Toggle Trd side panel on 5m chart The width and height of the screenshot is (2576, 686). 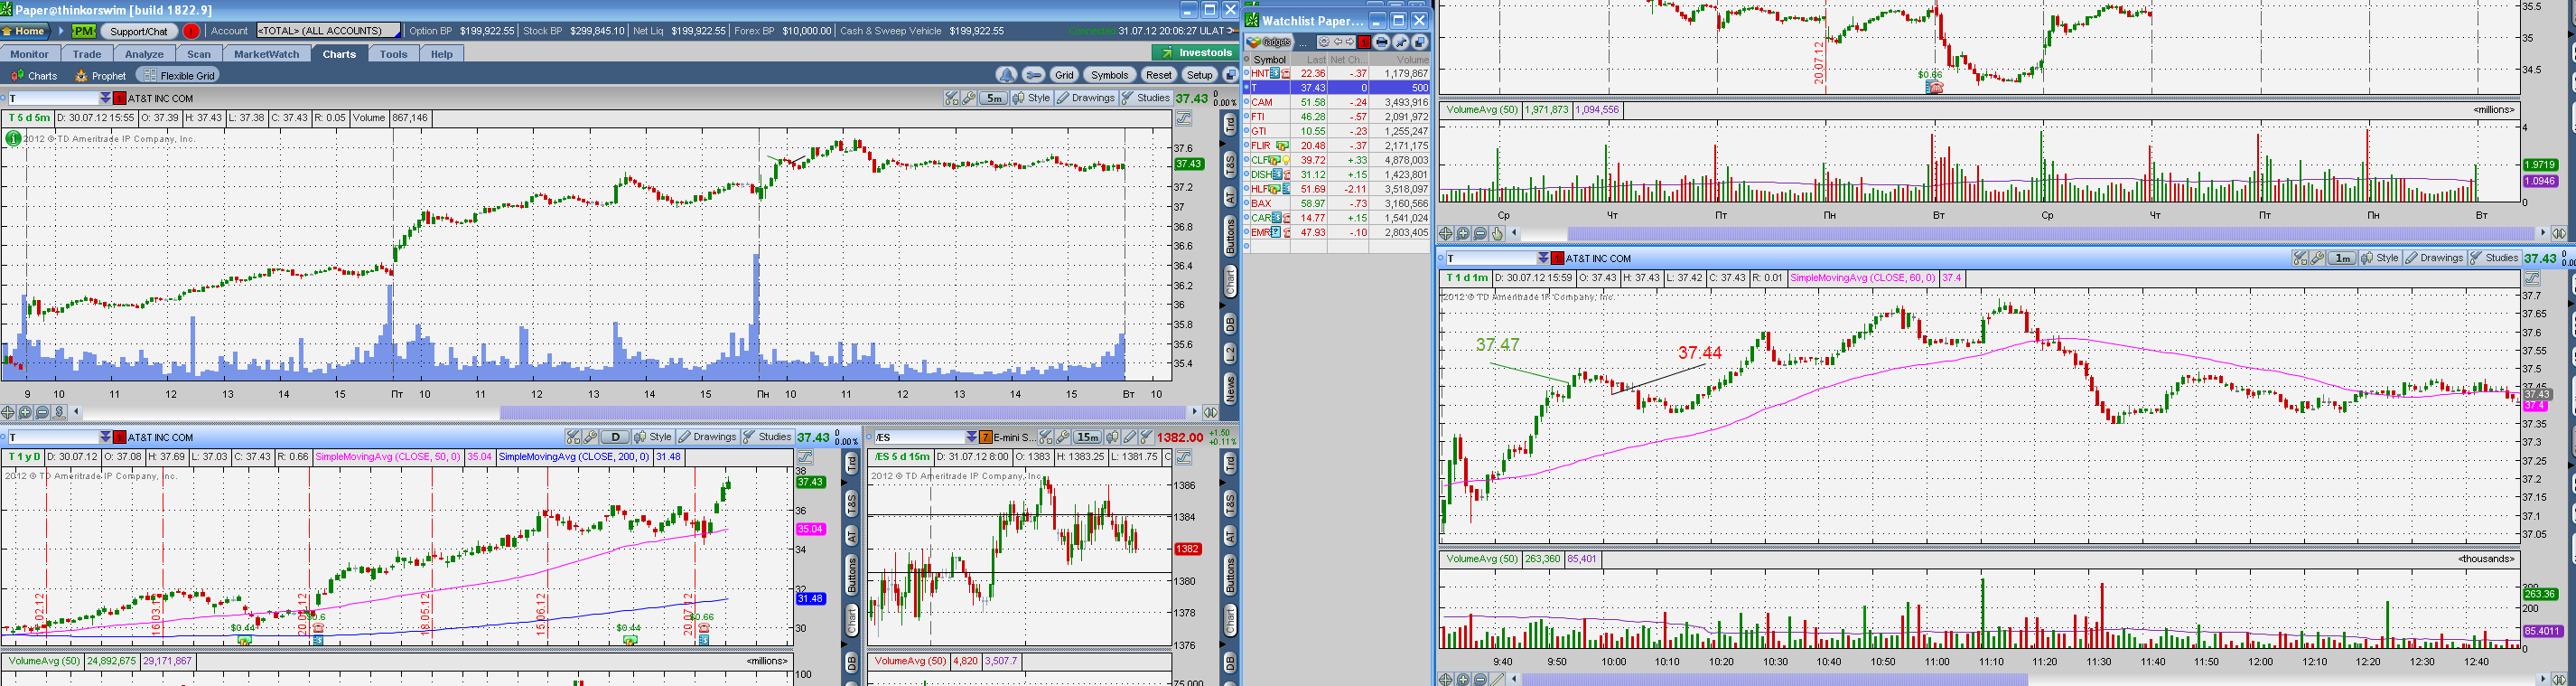point(1230,124)
